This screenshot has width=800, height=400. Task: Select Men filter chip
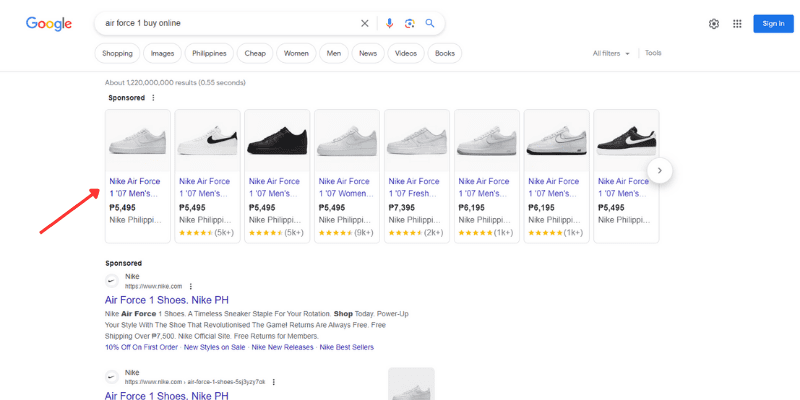(334, 53)
